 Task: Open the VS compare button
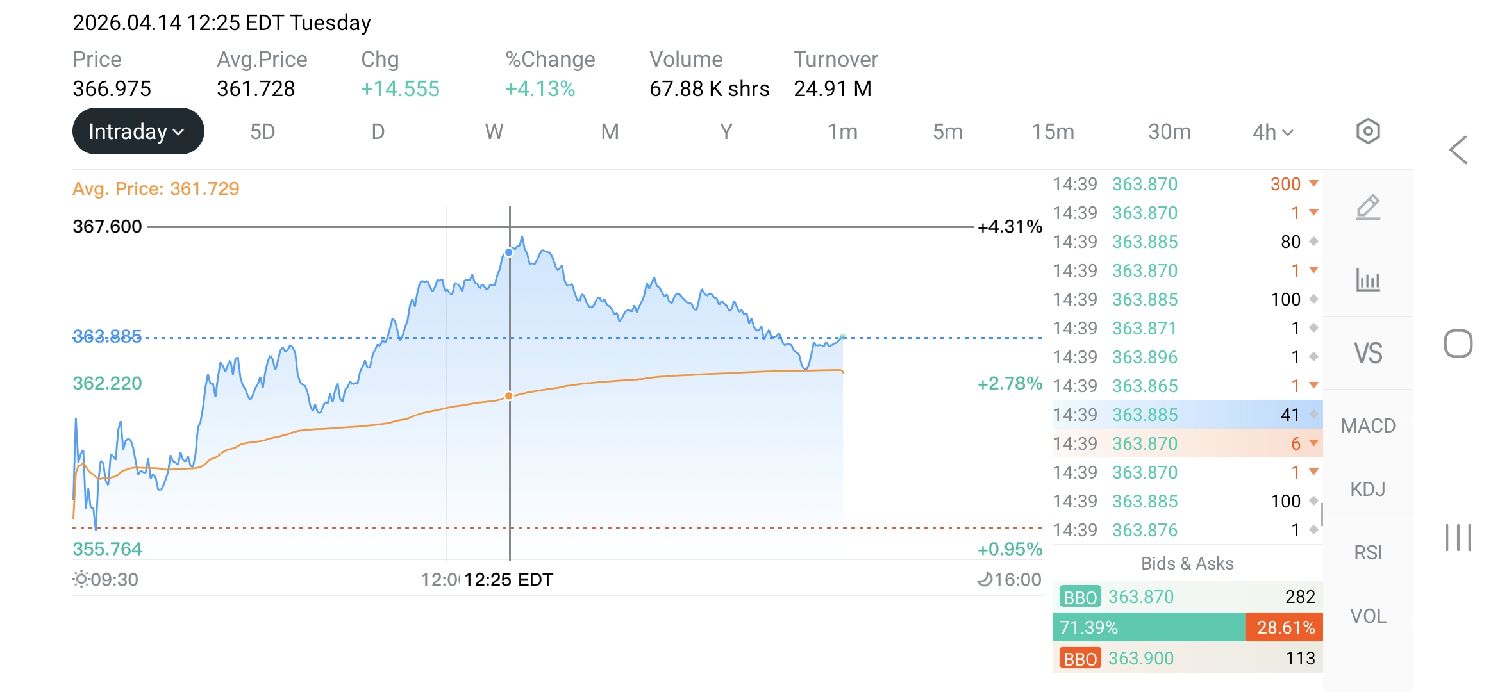coord(1367,353)
